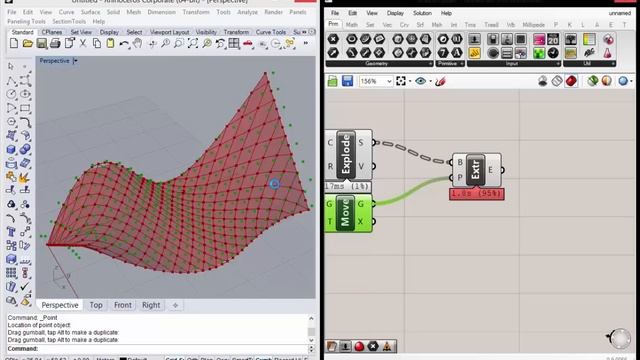640x360 pixels.
Task: Select the Circle tool in Rhino sidebar
Action: (x=11, y=94)
